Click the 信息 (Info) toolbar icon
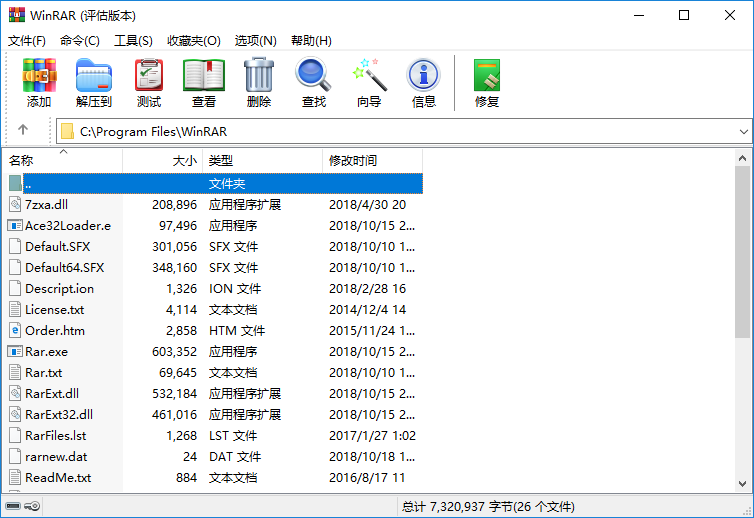Viewport: 754px width, 518px height. [x=423, y=75]
